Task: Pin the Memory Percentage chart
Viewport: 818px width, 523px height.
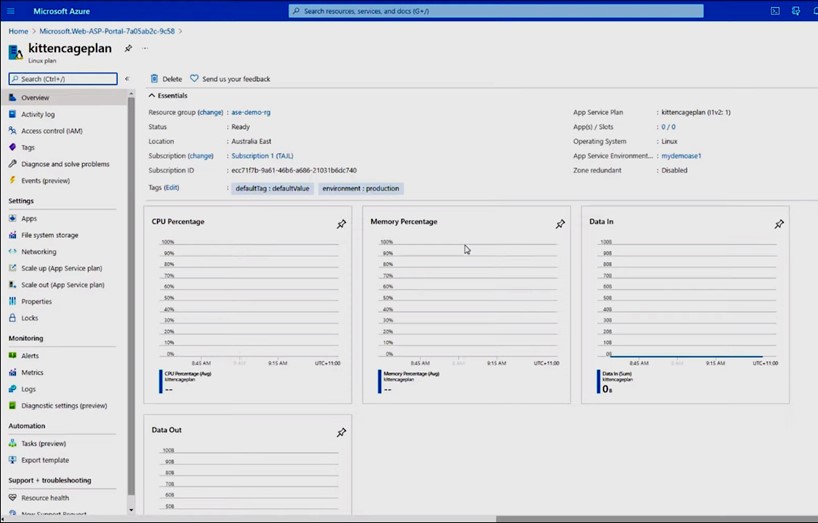Action: click(560, 224)
